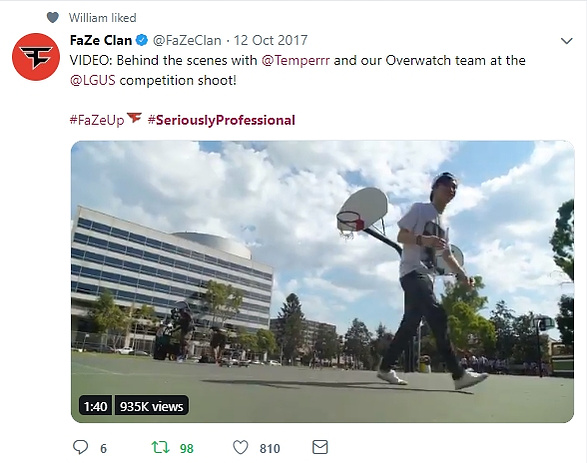Click the reply speech bubble icon
Screen dimensions: 587x463
point(80,447)
